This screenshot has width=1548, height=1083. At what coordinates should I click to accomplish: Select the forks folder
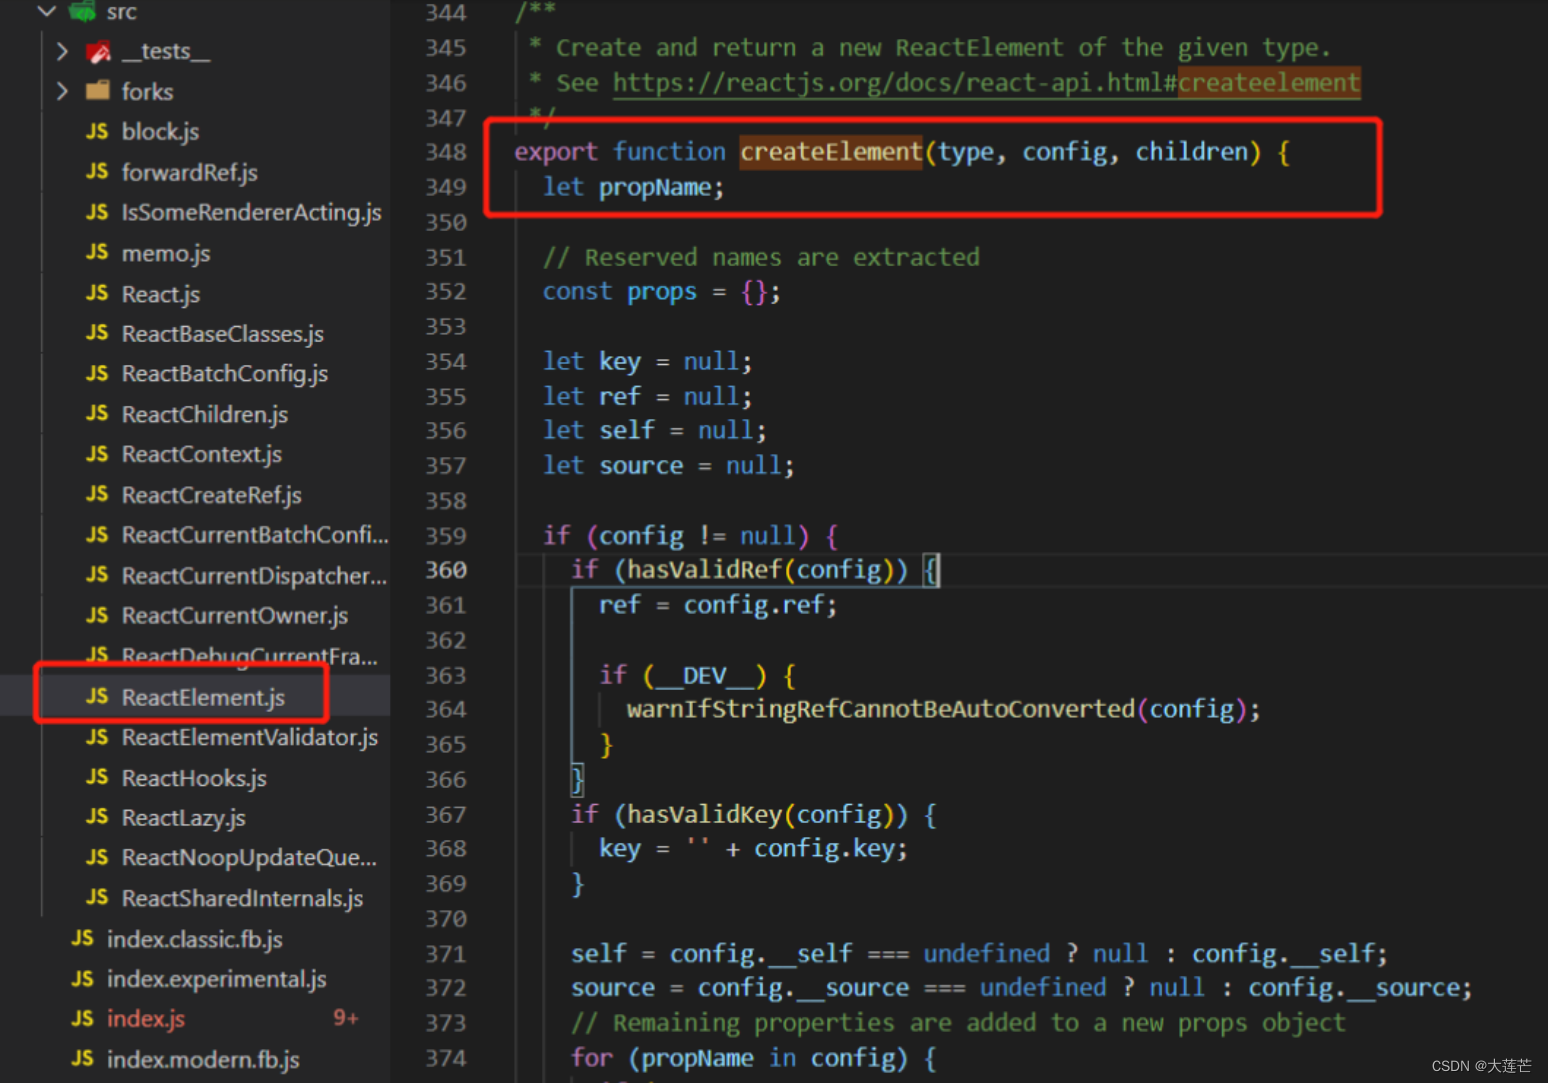pos(147,91)
